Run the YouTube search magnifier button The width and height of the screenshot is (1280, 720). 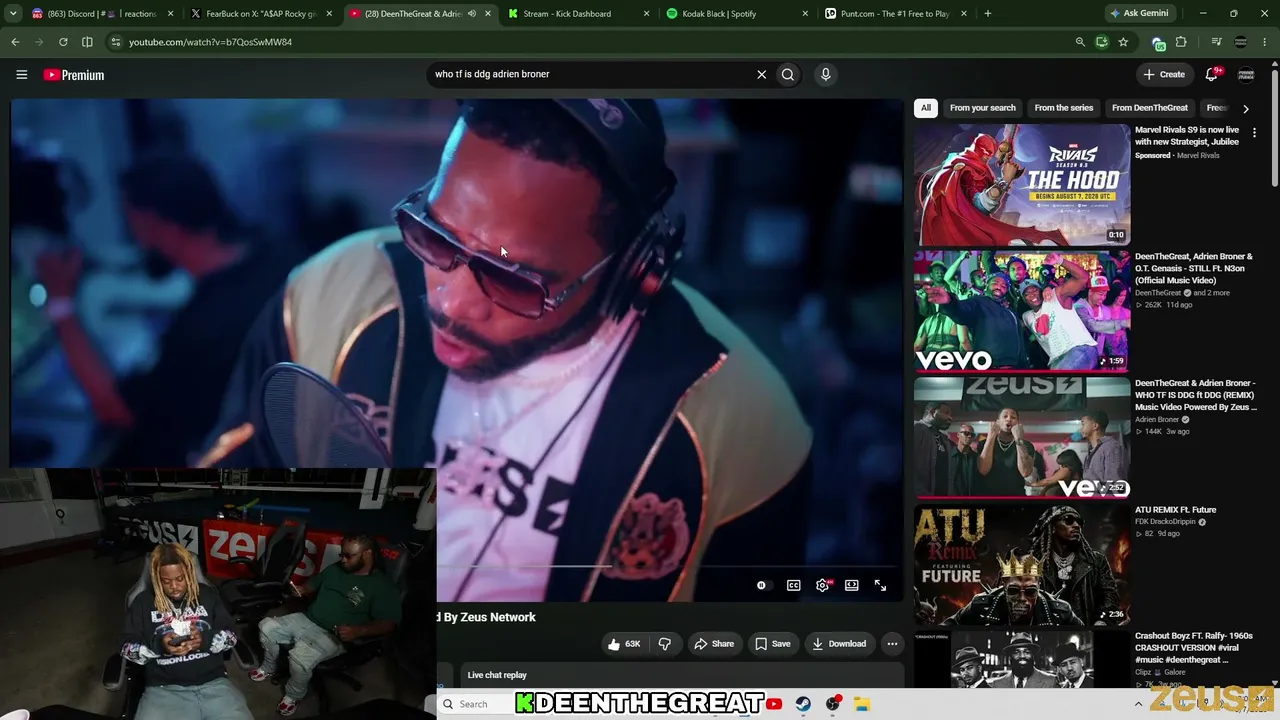click(x=788, y=74)
